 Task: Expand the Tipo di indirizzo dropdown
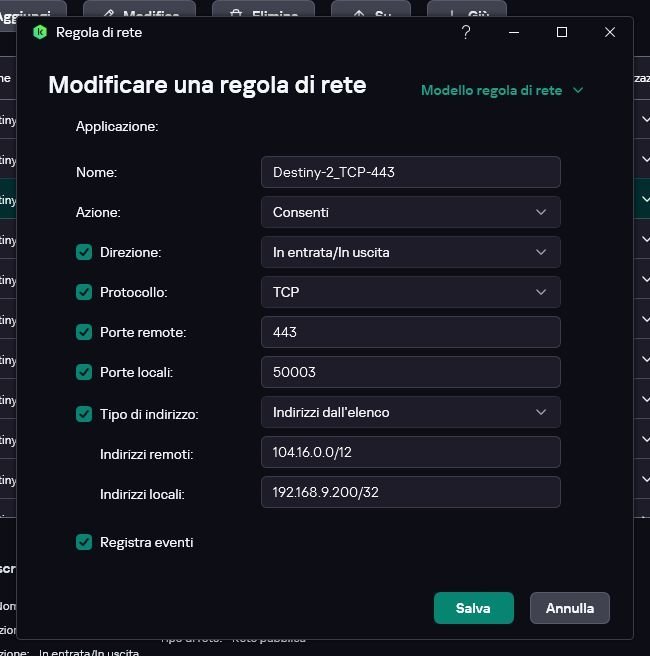click(410, 412)
